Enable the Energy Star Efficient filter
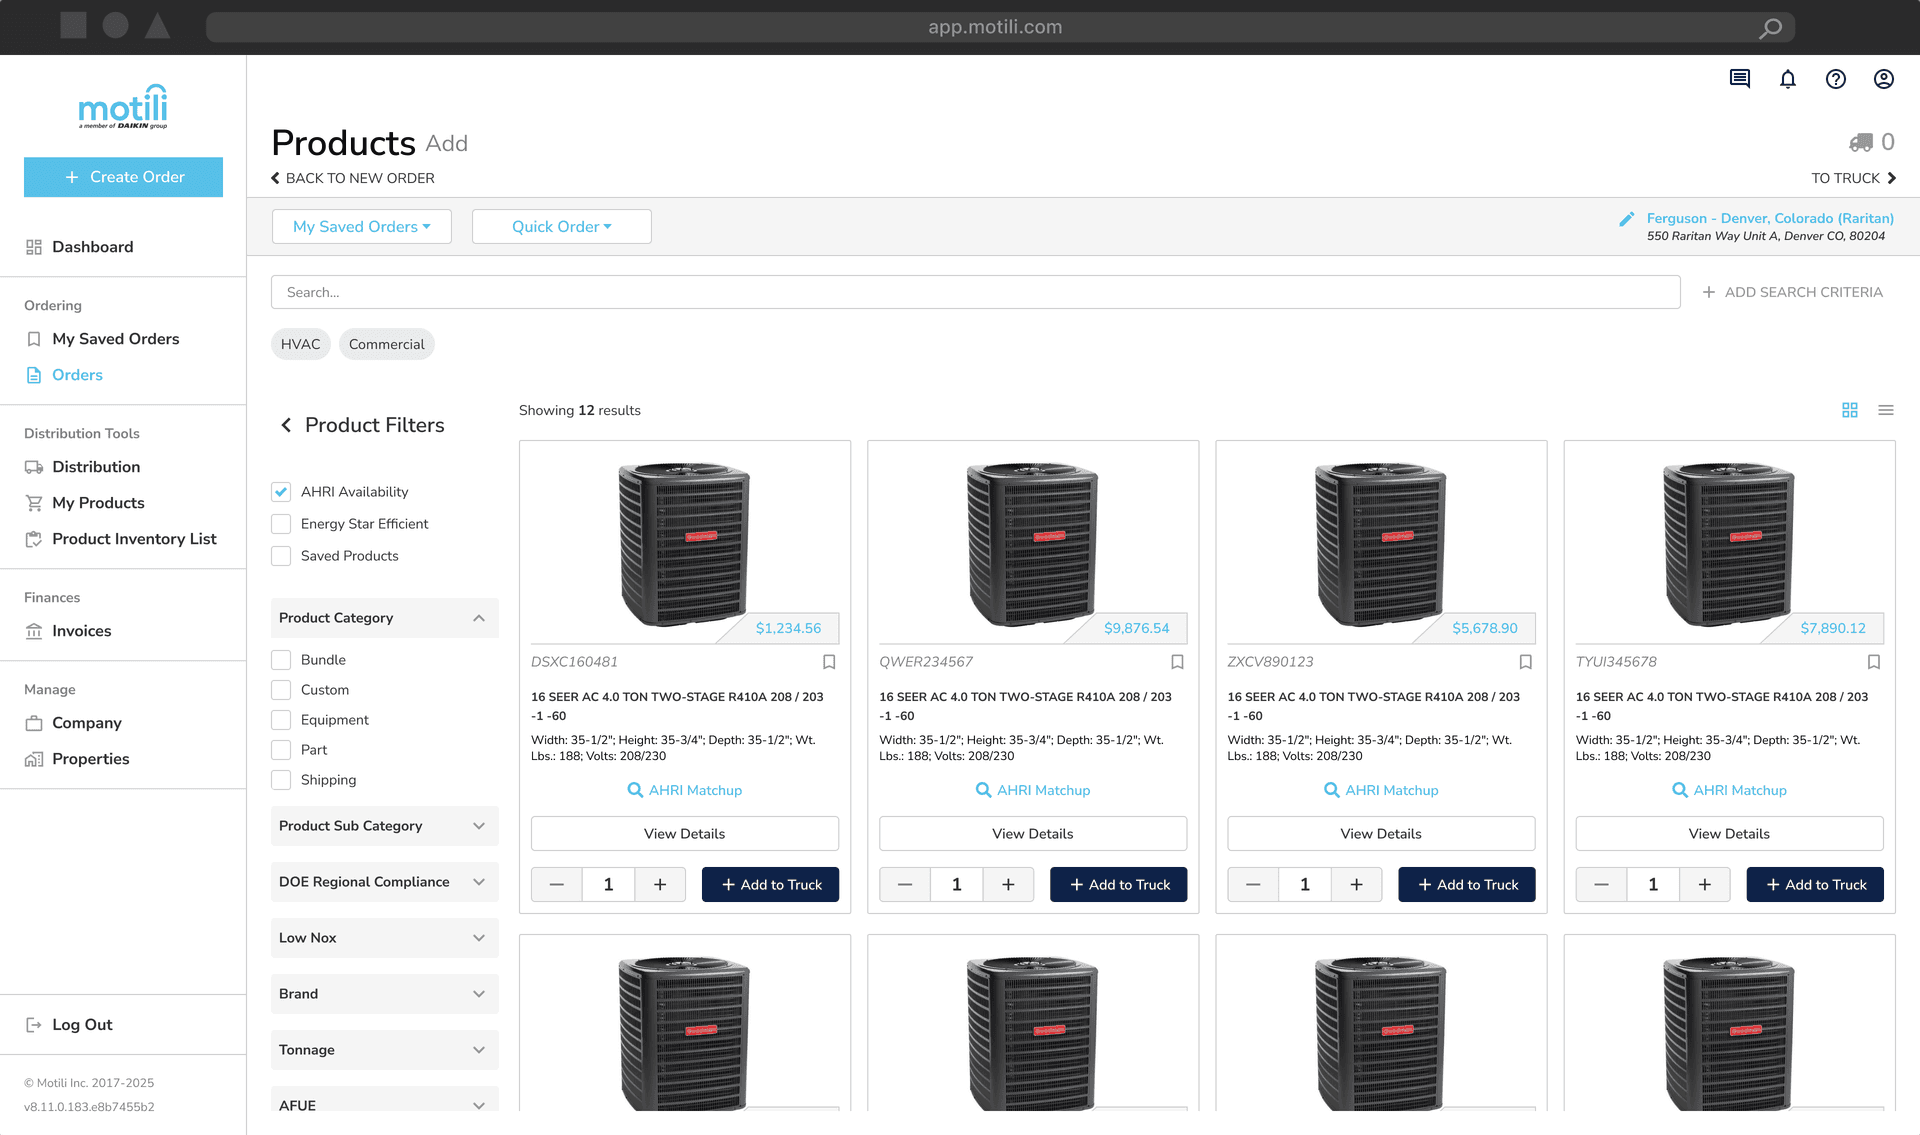This screenshot has height=1135, width=1920. point(280,523)
